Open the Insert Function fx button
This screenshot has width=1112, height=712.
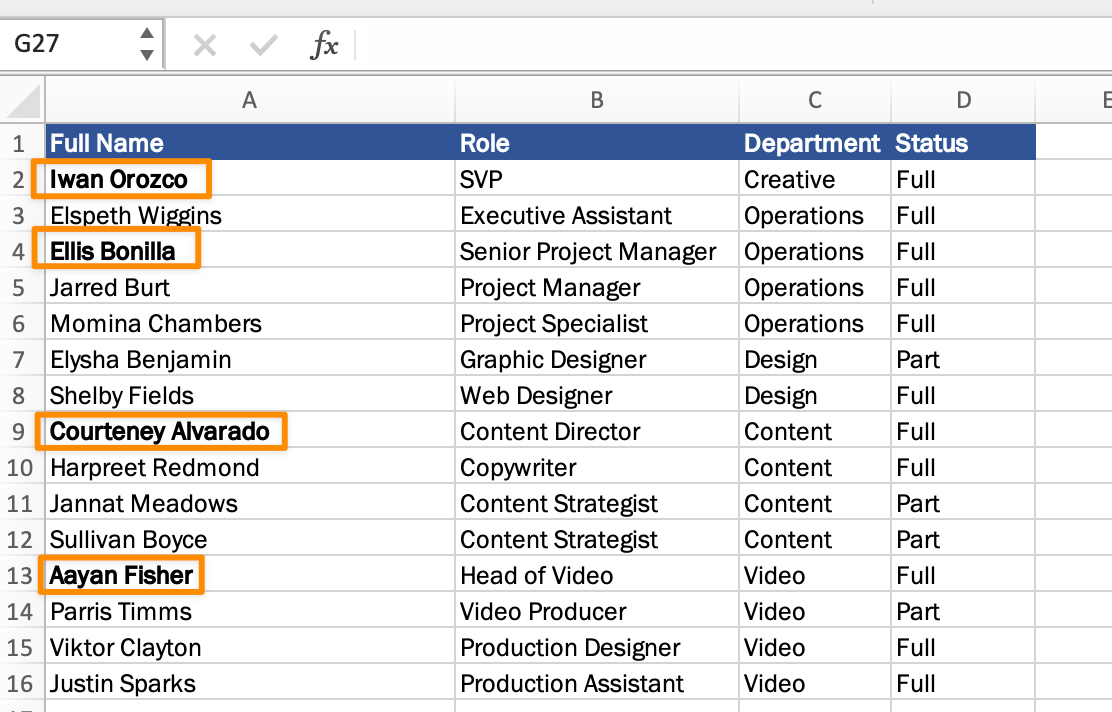coord(324,45)
